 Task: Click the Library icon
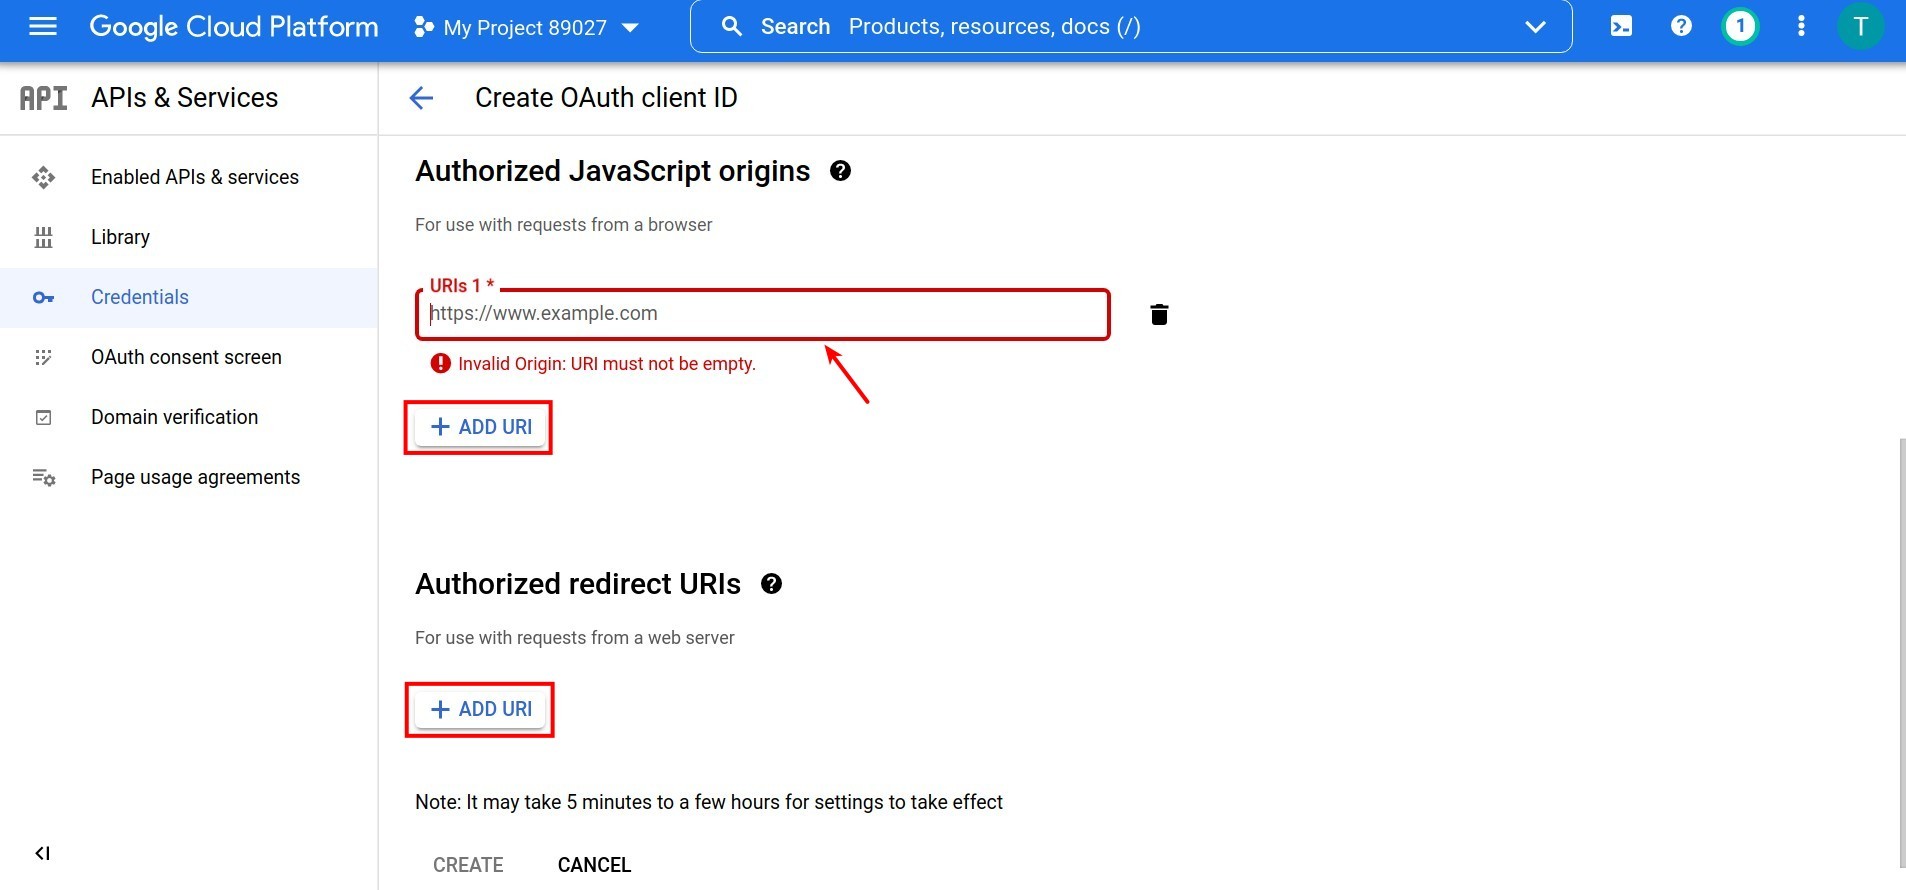[x=43, y=238]
